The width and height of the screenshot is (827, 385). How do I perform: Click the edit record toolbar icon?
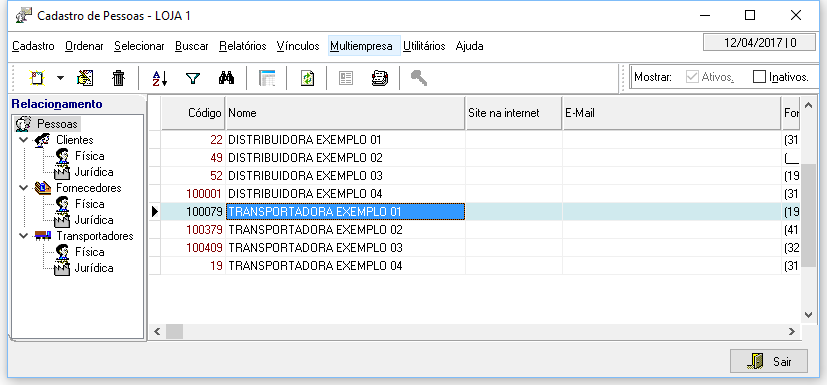(85, 79)
